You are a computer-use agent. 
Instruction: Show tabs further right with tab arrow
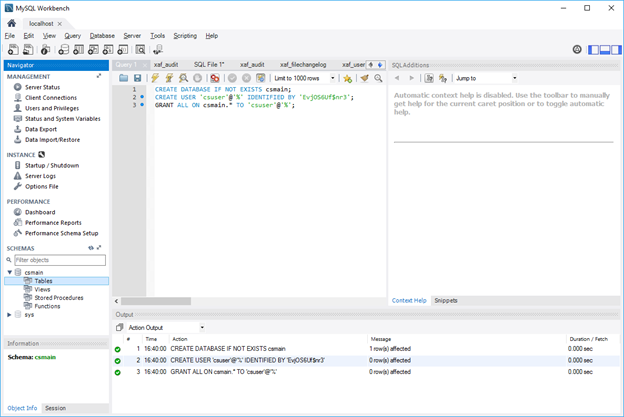[380, 64]
